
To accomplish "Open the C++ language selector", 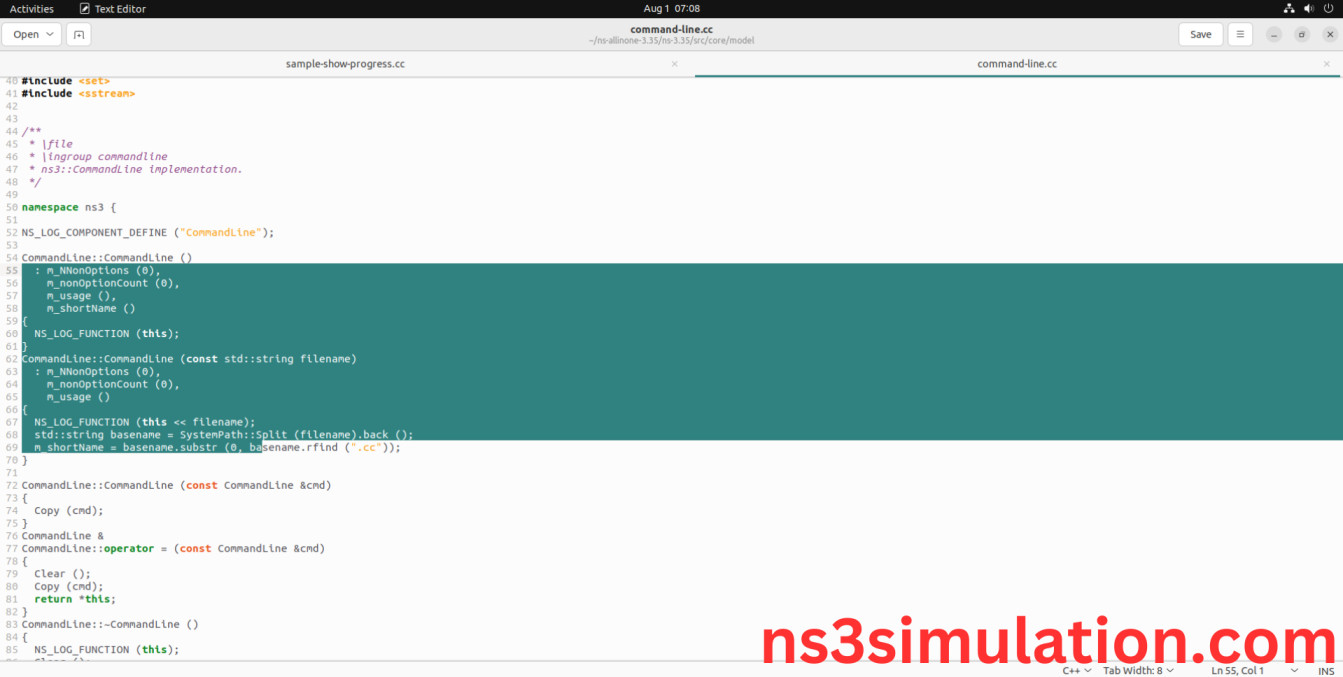I will tap(1073, 670).
